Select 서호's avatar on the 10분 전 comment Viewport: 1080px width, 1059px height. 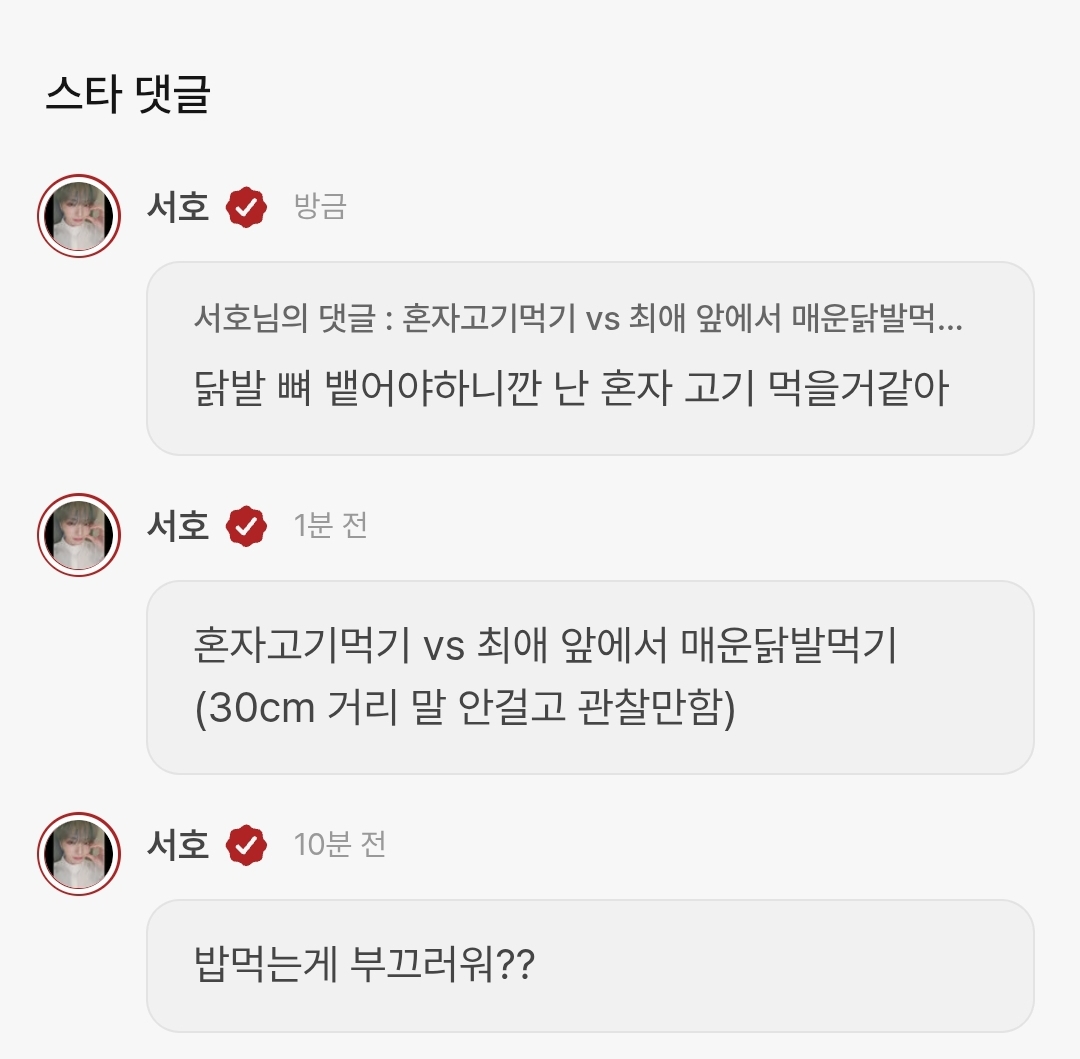[x=79, y=854]
